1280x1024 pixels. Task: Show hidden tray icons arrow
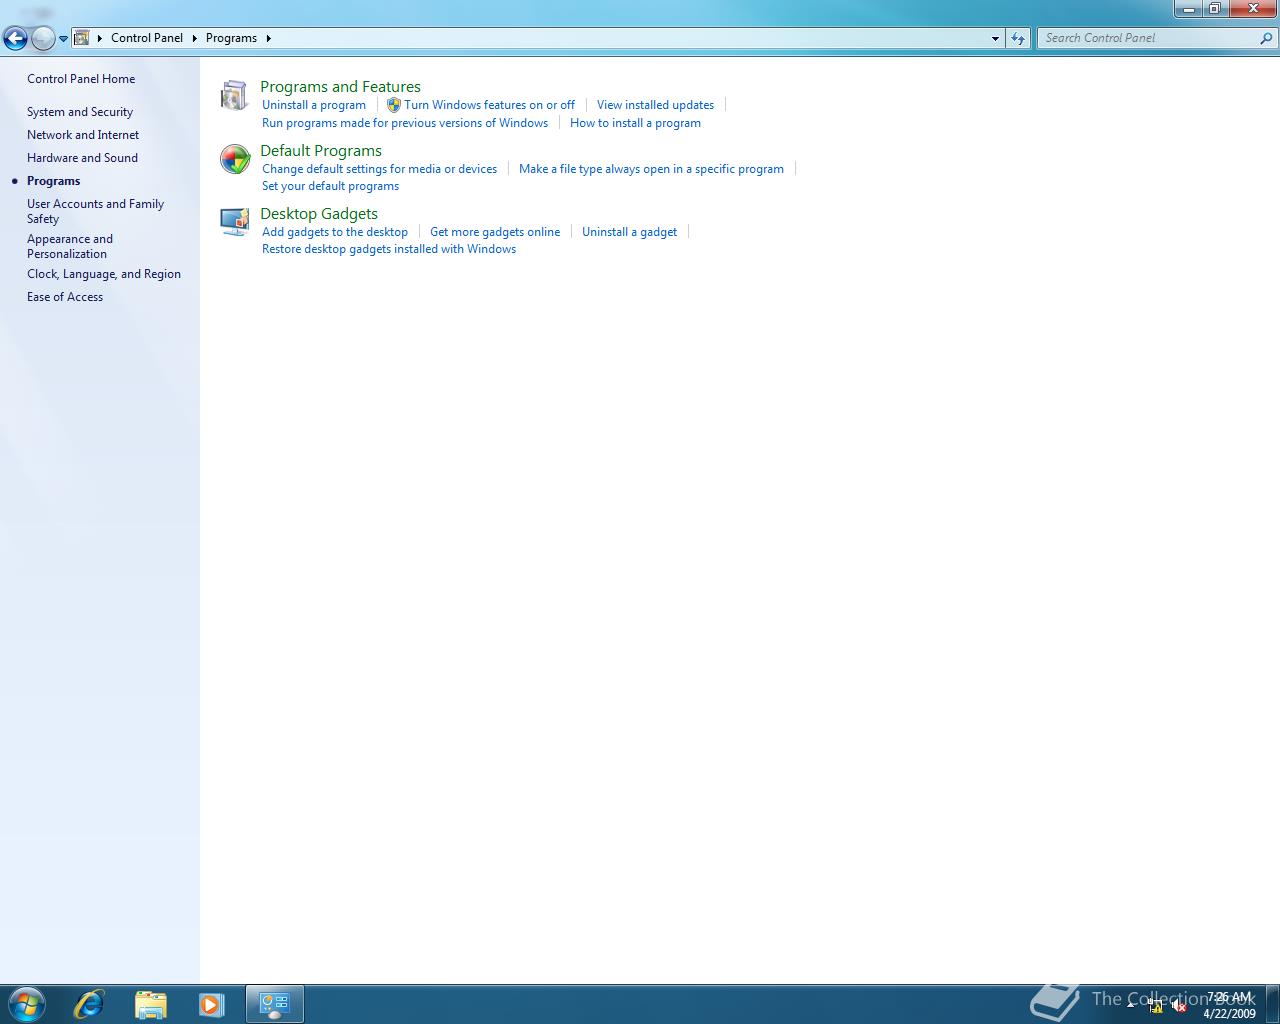1131,1005
